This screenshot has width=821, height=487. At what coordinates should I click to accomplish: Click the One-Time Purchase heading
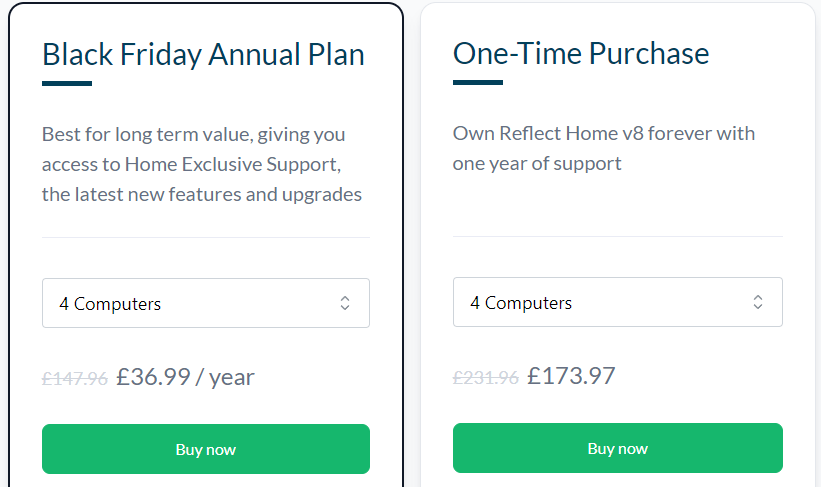point(581,53)
